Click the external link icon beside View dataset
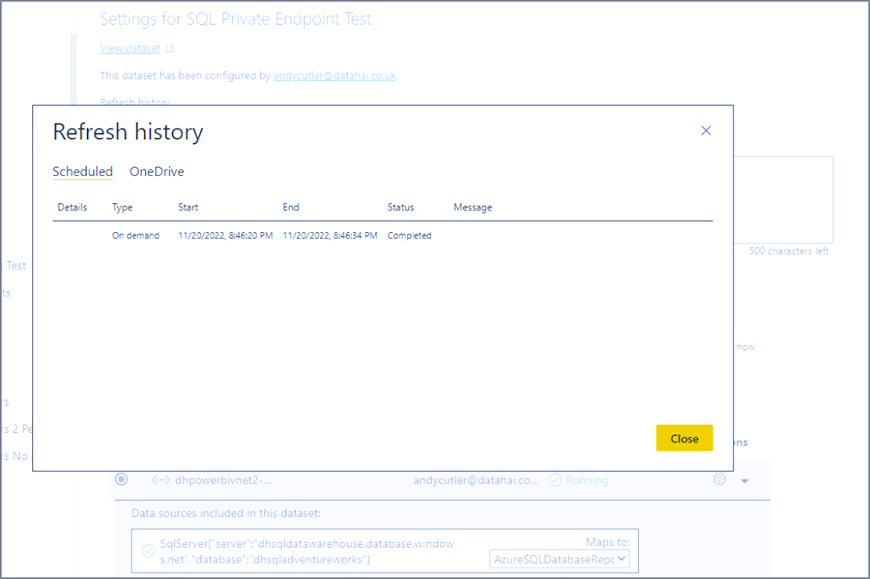 pos(170,49)
